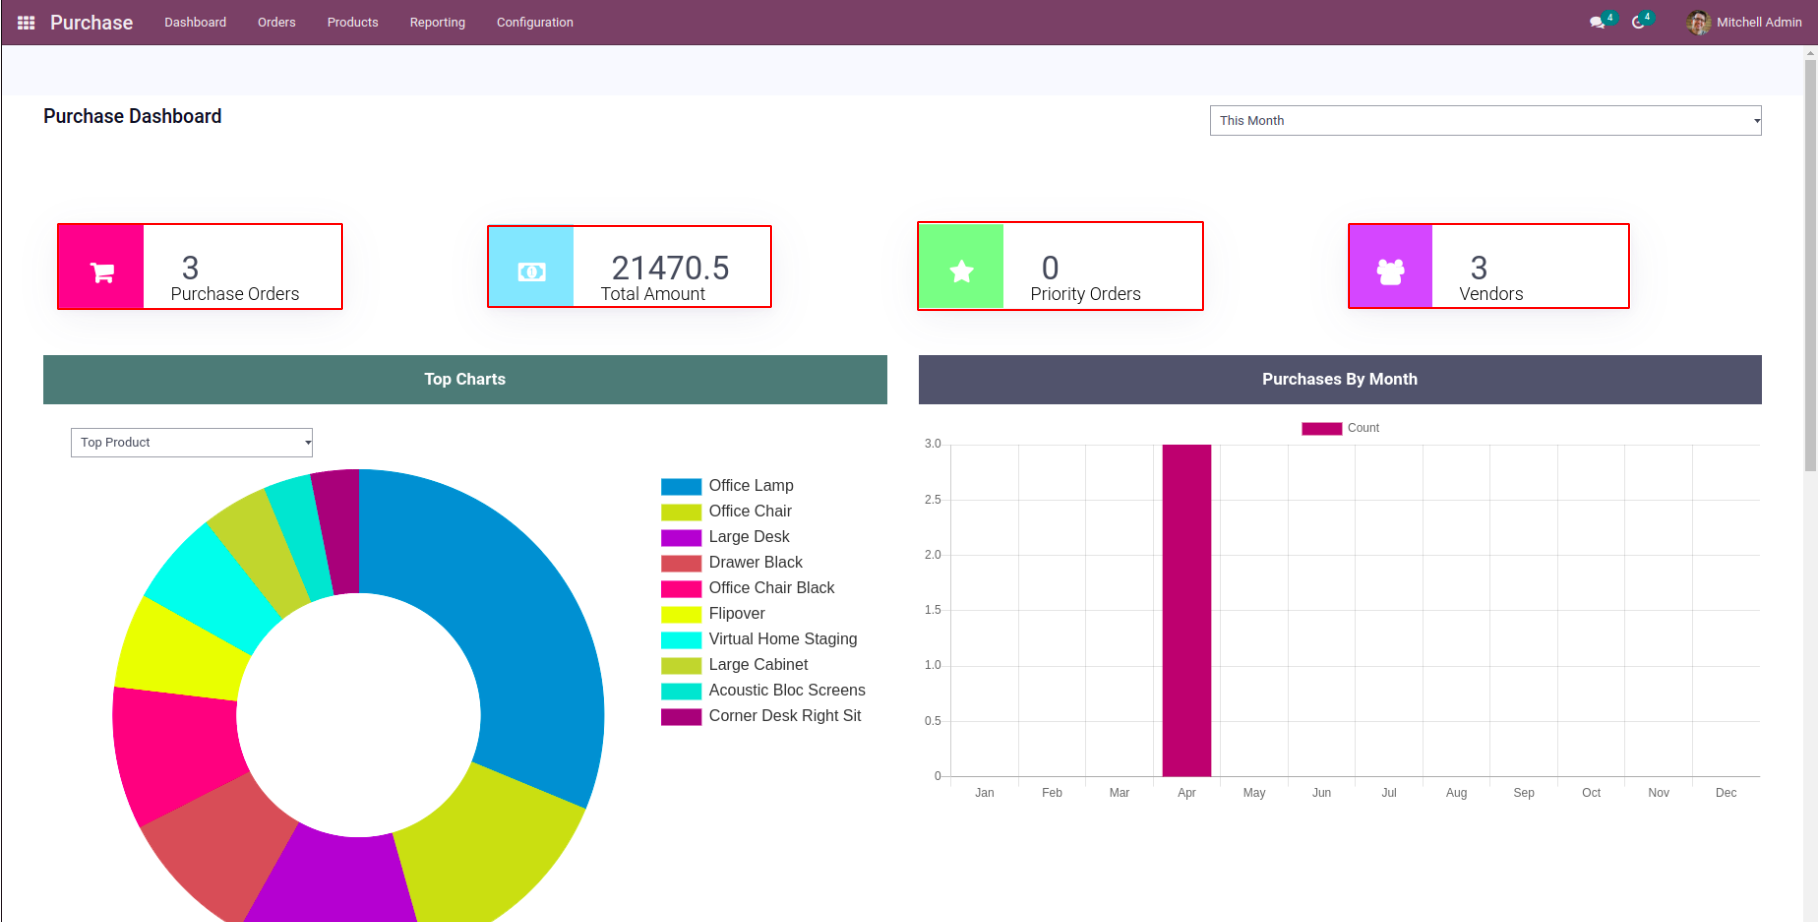Toggle Office Lamp legend entry

point(750,486)
